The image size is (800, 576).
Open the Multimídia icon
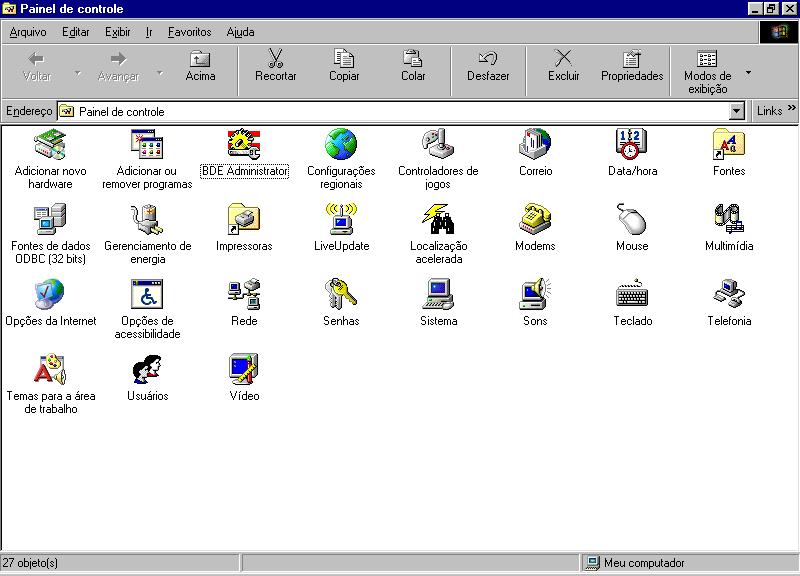(729, 219)
